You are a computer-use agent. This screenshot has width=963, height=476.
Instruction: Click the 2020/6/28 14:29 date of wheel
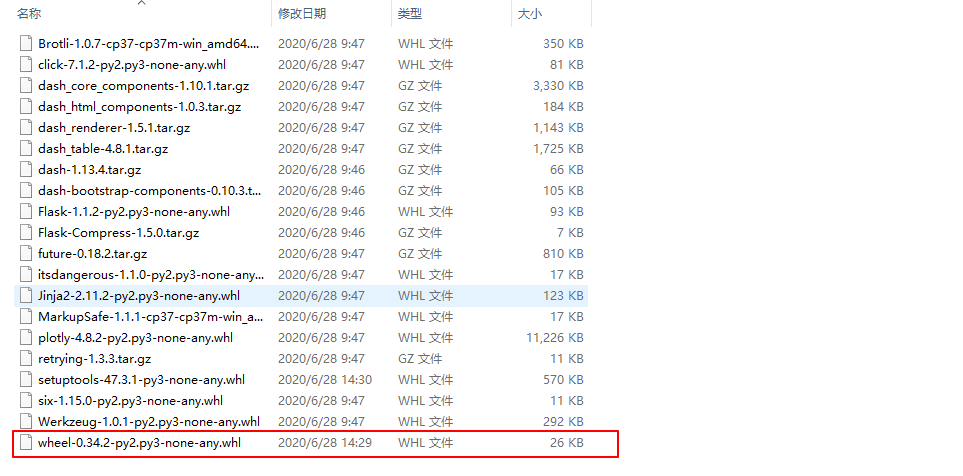point(325,442)
